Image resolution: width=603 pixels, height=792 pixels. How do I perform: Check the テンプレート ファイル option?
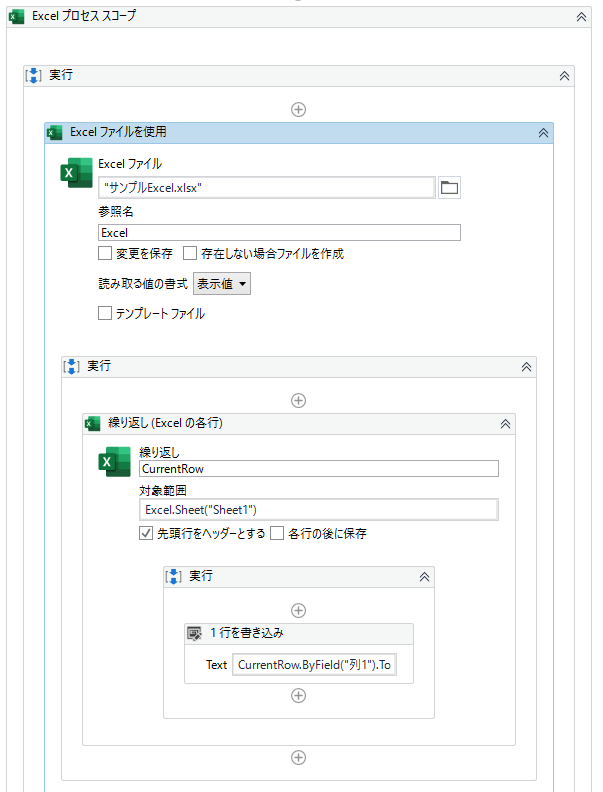105,313
